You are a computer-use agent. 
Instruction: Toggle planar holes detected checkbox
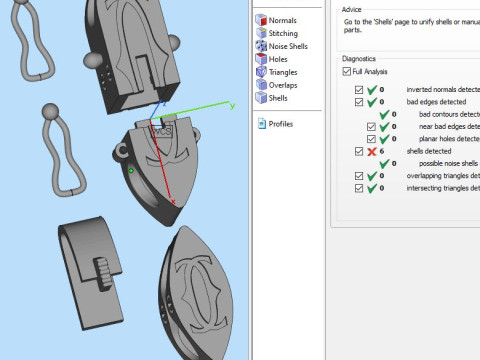[x=371, y=139]
